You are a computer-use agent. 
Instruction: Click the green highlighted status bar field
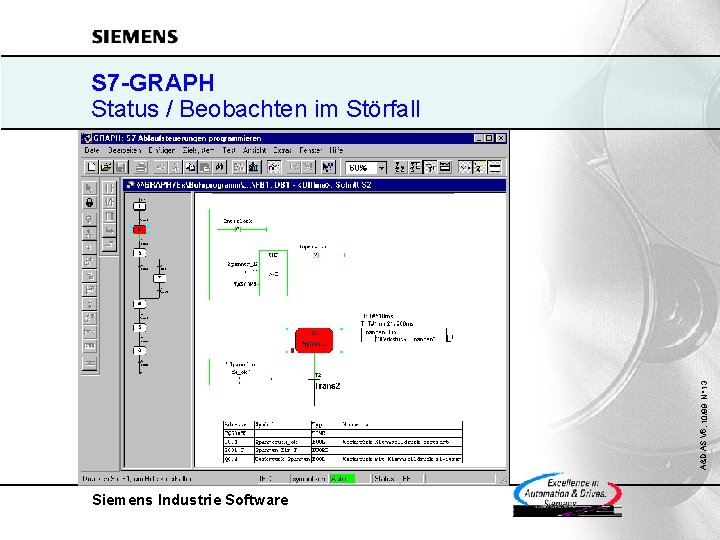(x=342, y=478)
